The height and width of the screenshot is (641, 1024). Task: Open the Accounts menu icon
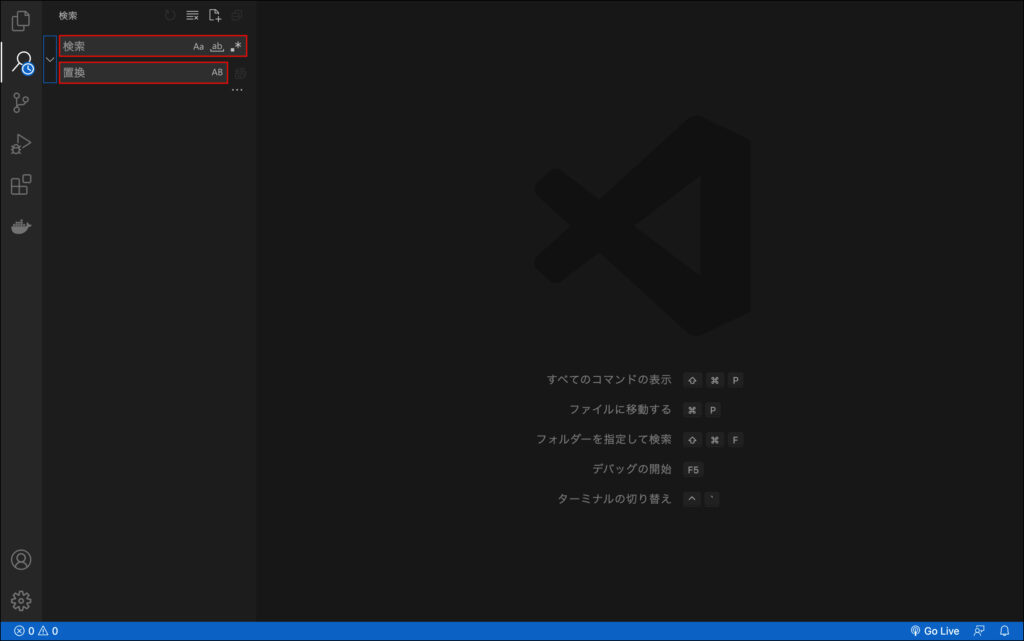[x=21, y=560]
